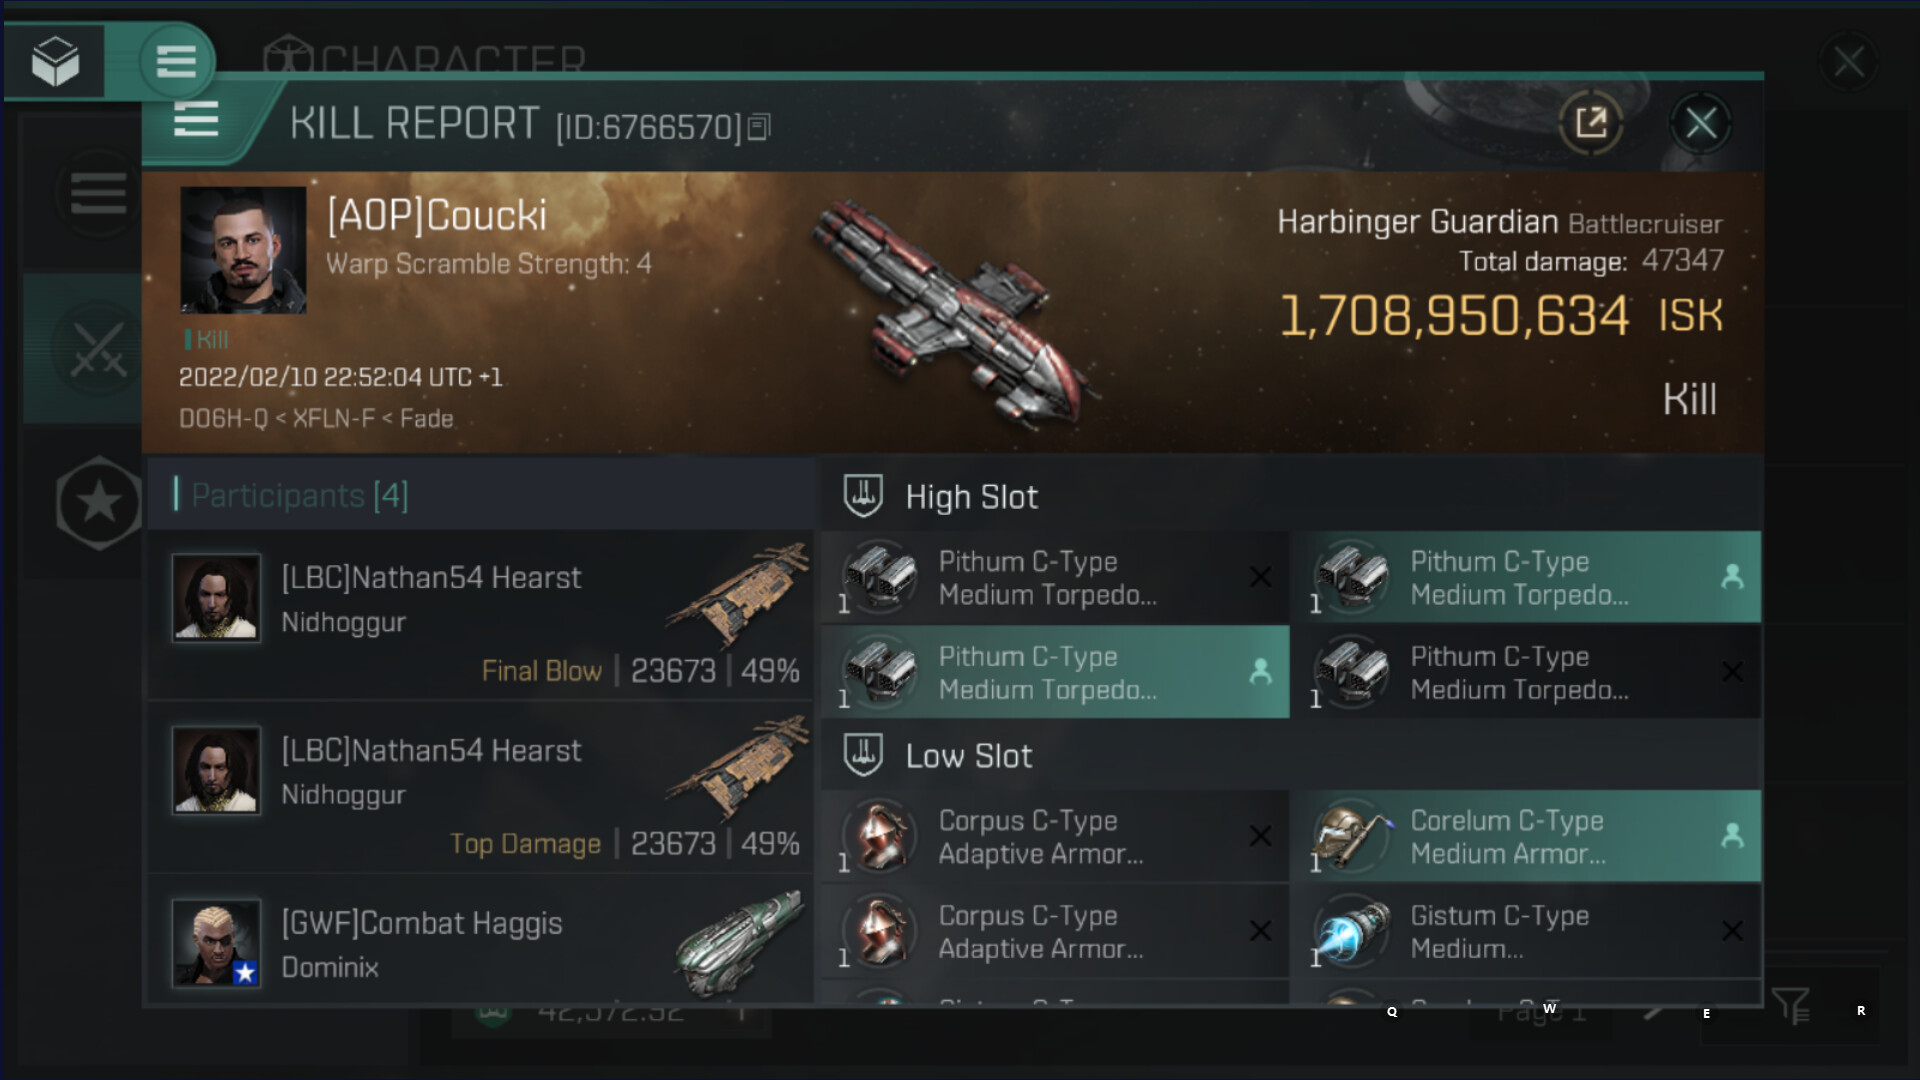Select Gistum C-Type Medium module
This screenshot has width=1920, height=1080.
(1526, 931)
